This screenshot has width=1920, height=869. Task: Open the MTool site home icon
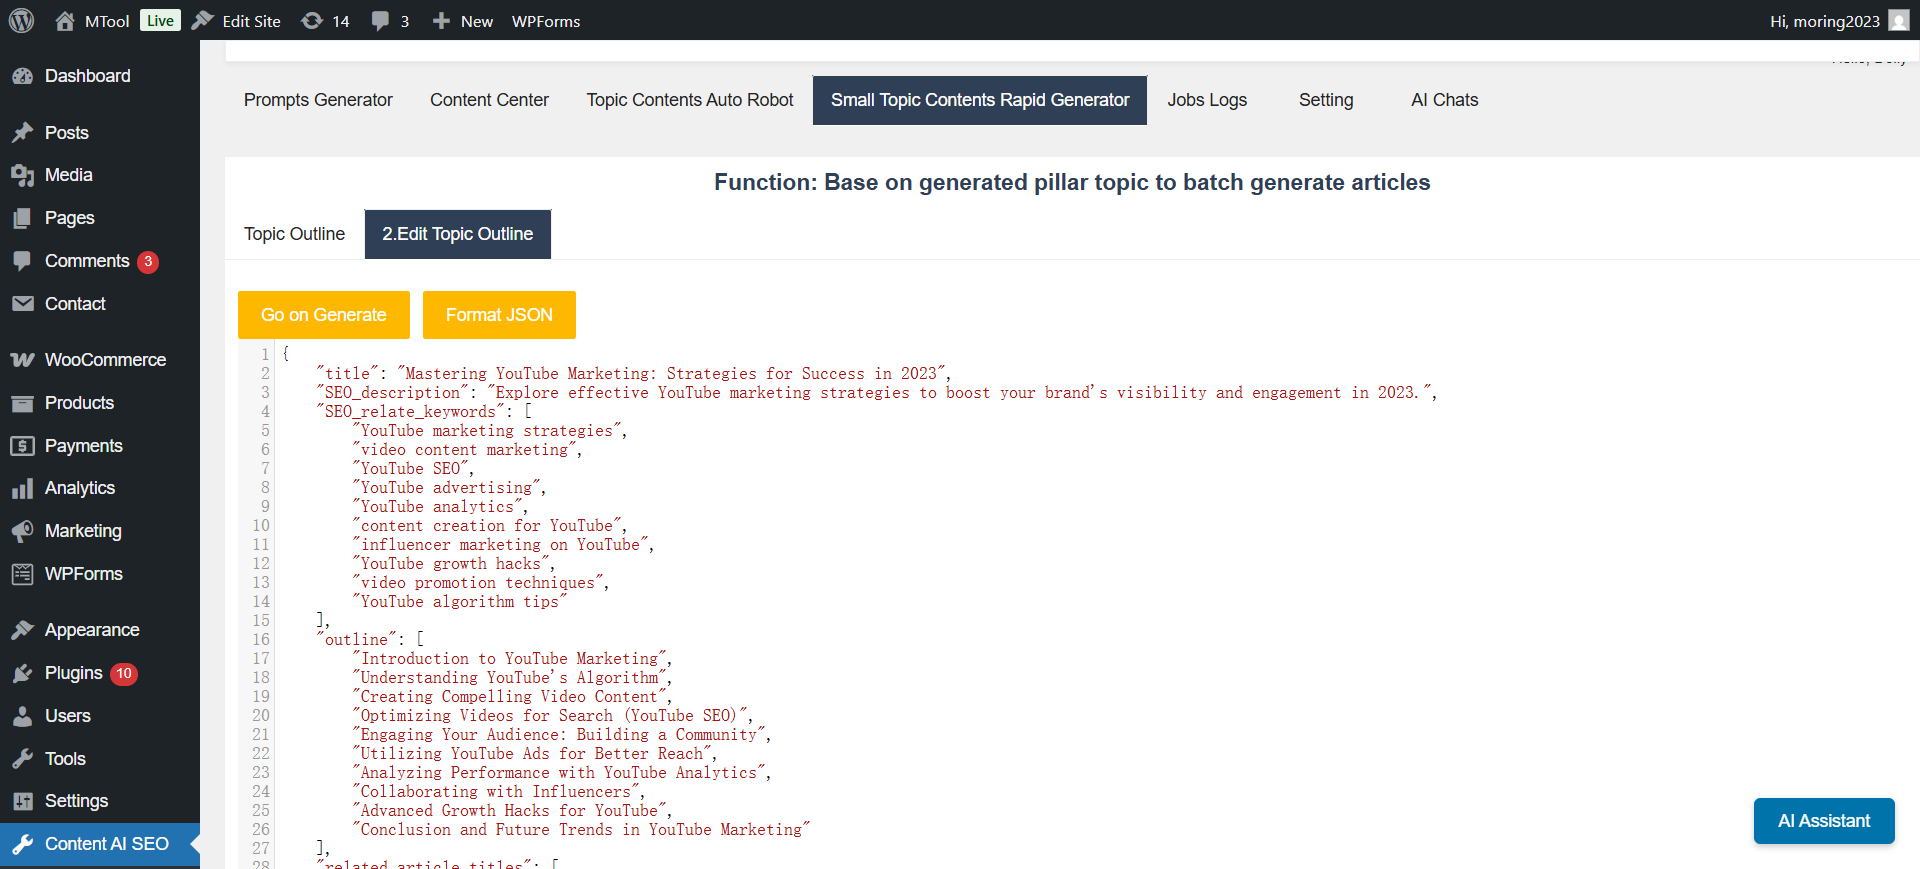pyautogui.click(x=65, y=21)
